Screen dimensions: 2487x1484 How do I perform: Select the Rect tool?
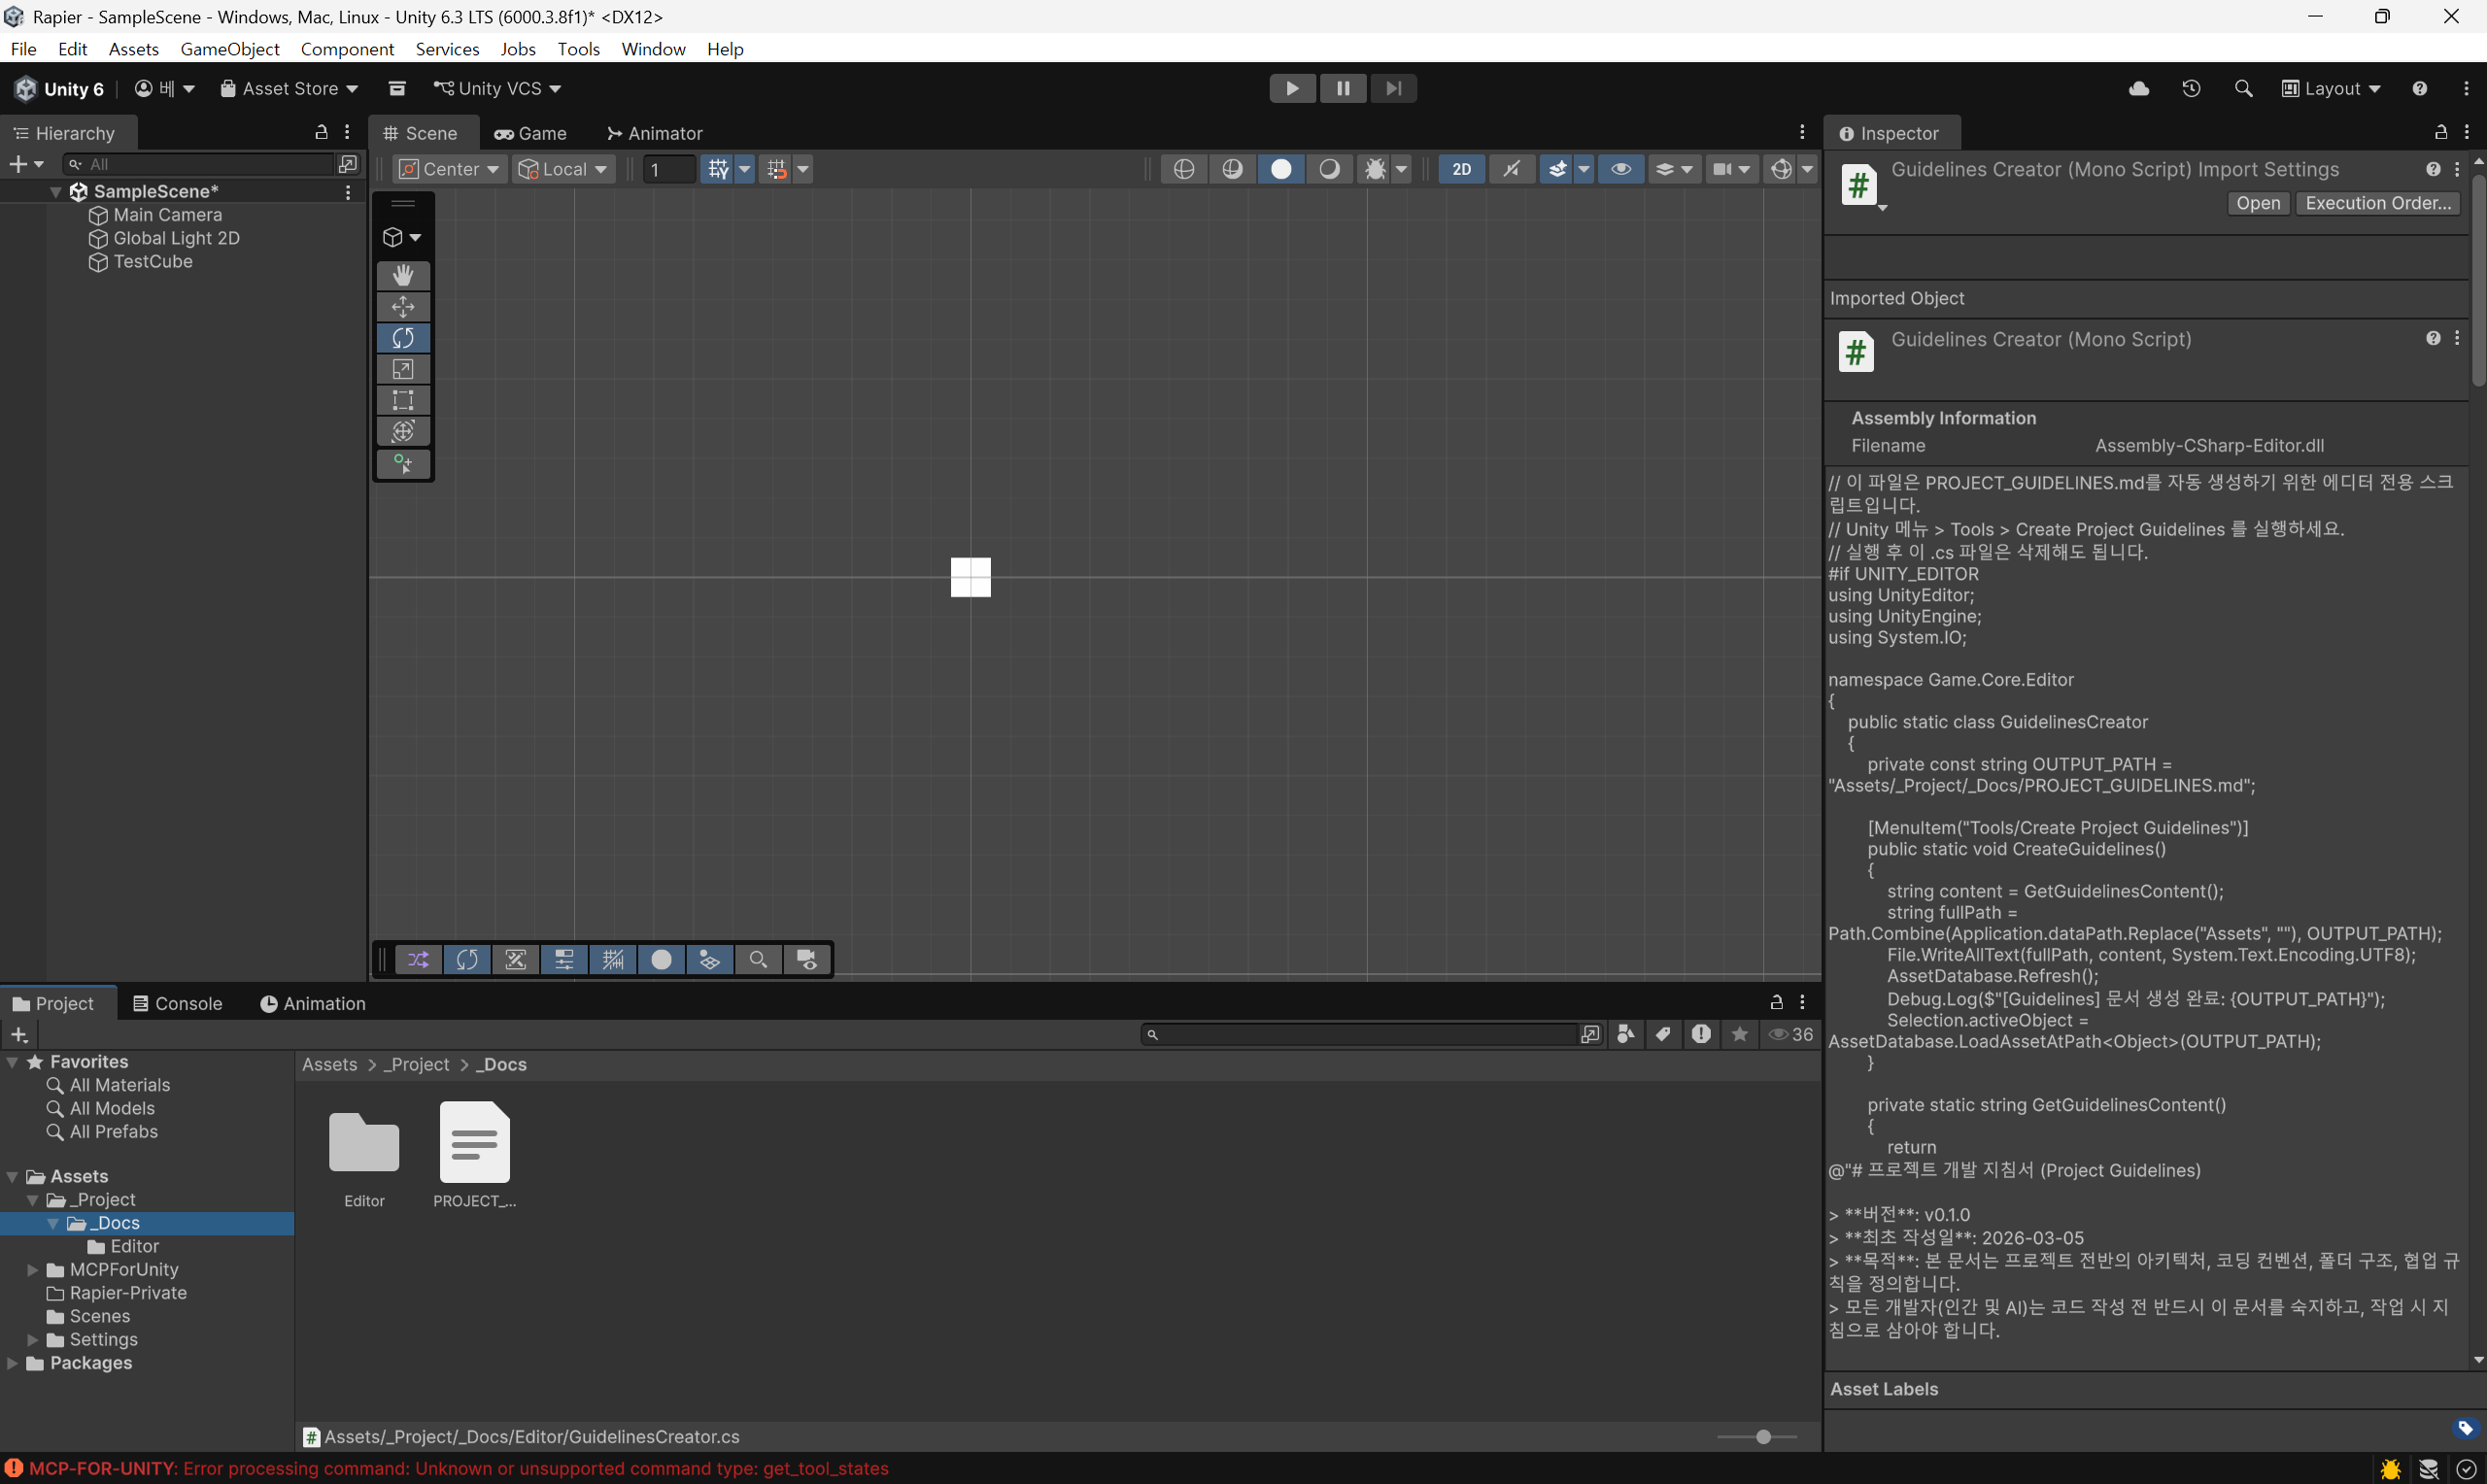(403, 400)
